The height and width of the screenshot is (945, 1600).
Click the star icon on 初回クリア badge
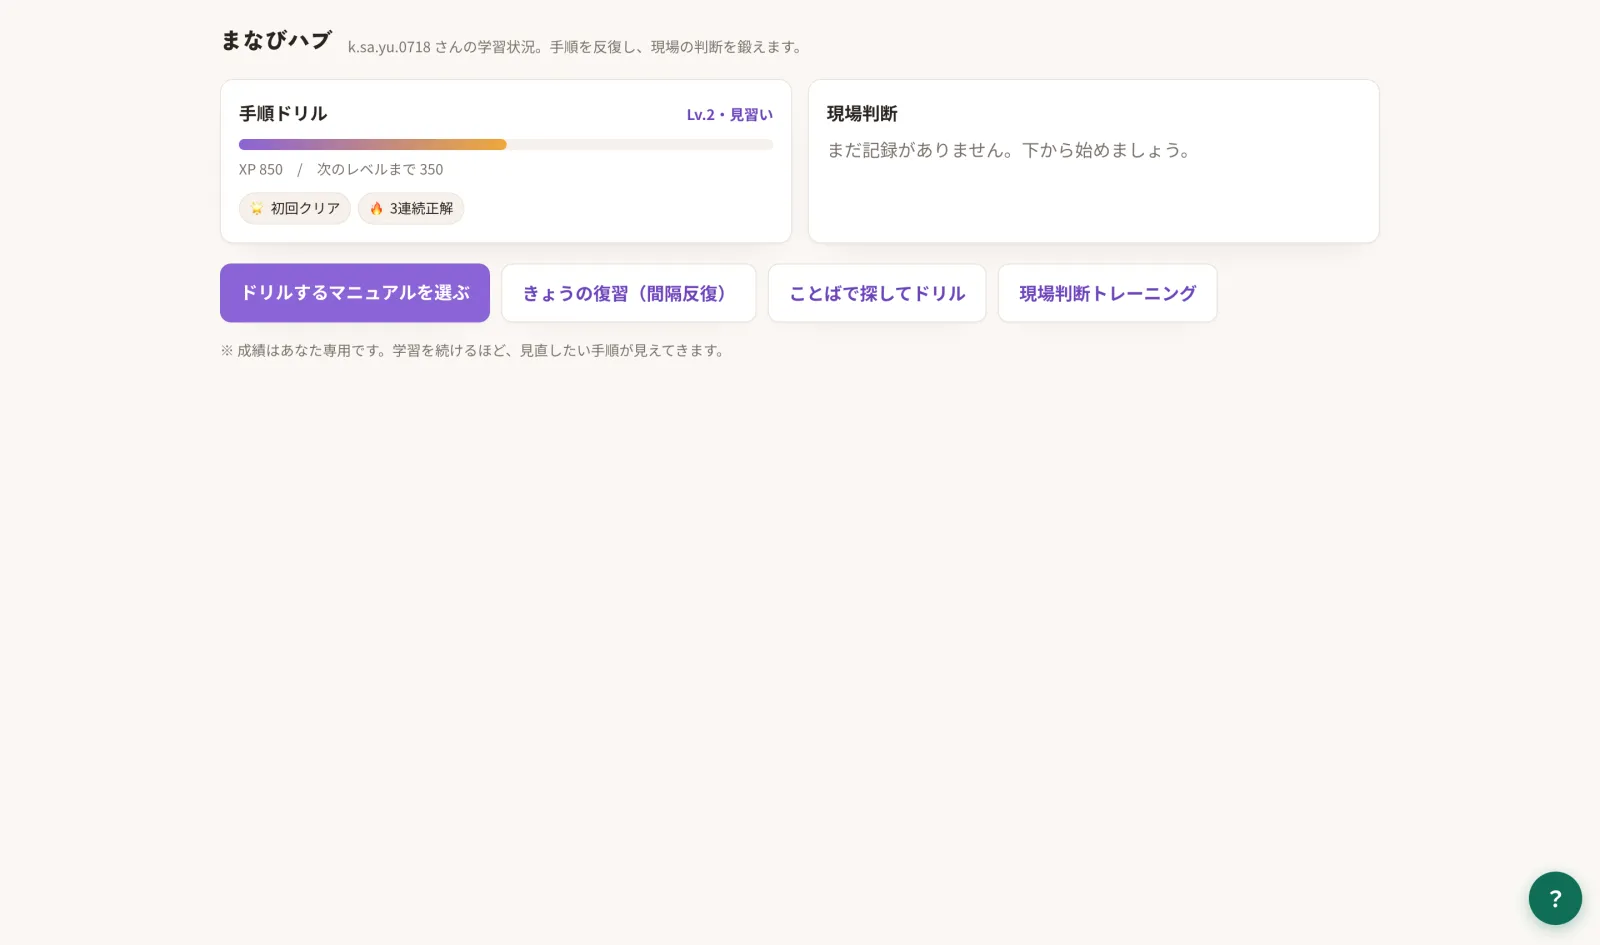257,208
